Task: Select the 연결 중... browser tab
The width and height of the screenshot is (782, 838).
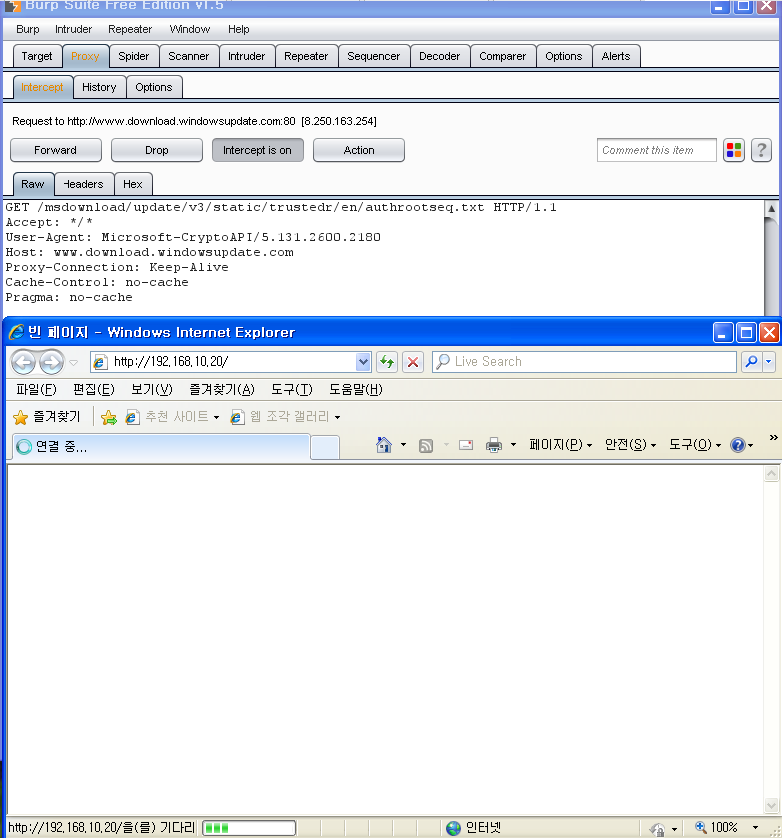Action: click(161, 447)
